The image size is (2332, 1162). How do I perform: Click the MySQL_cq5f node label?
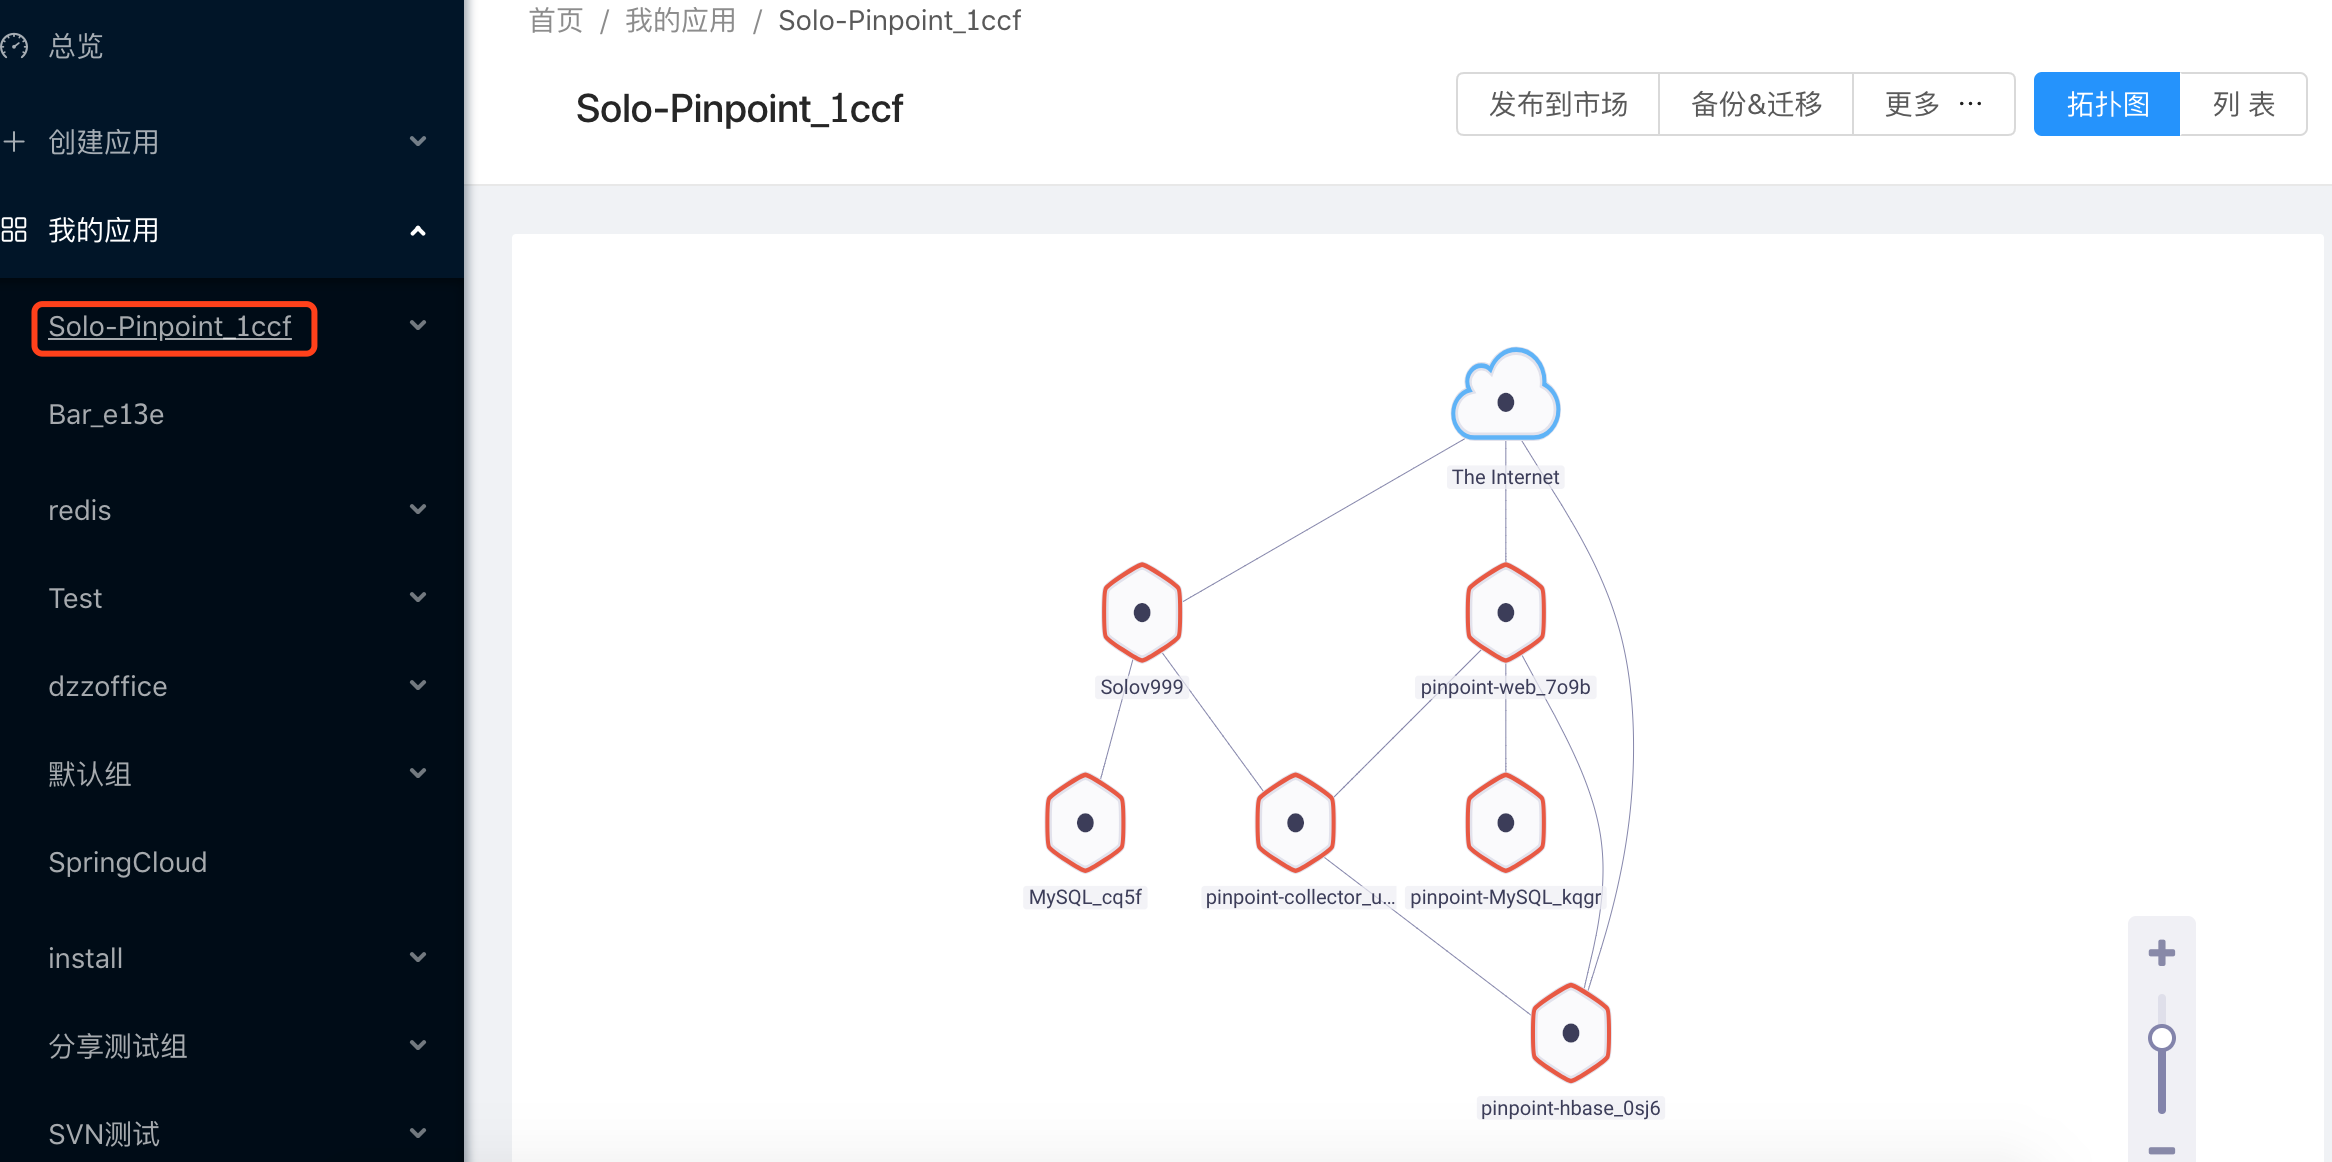[1085, 897]
